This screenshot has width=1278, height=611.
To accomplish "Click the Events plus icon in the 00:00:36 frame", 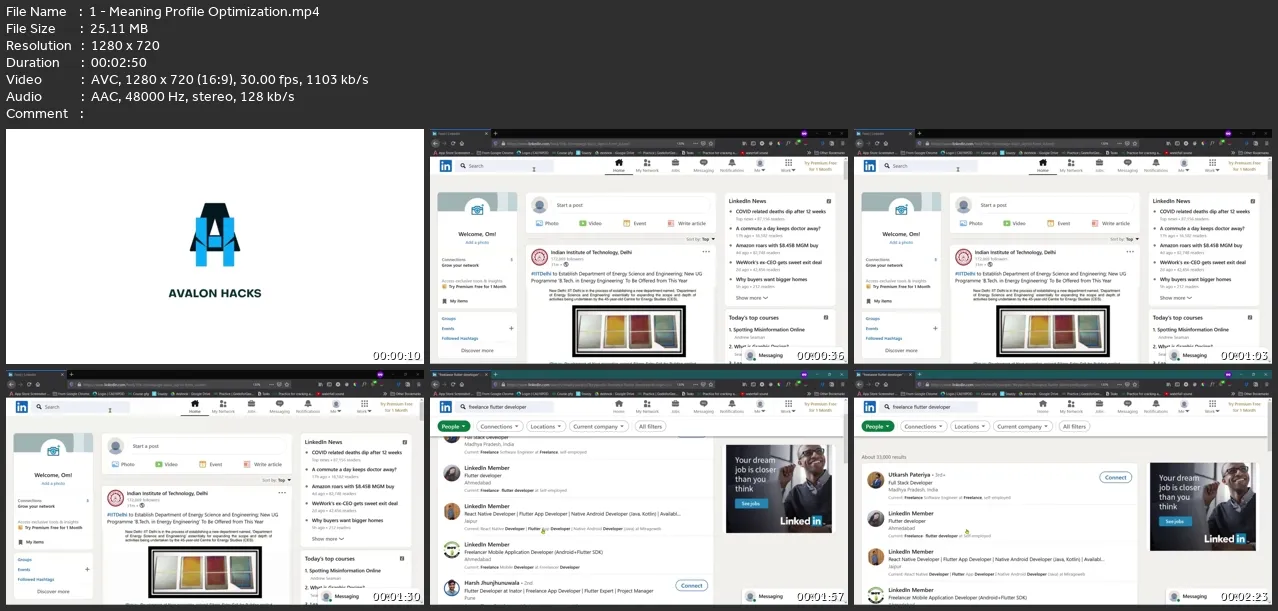I will (512, 328).
